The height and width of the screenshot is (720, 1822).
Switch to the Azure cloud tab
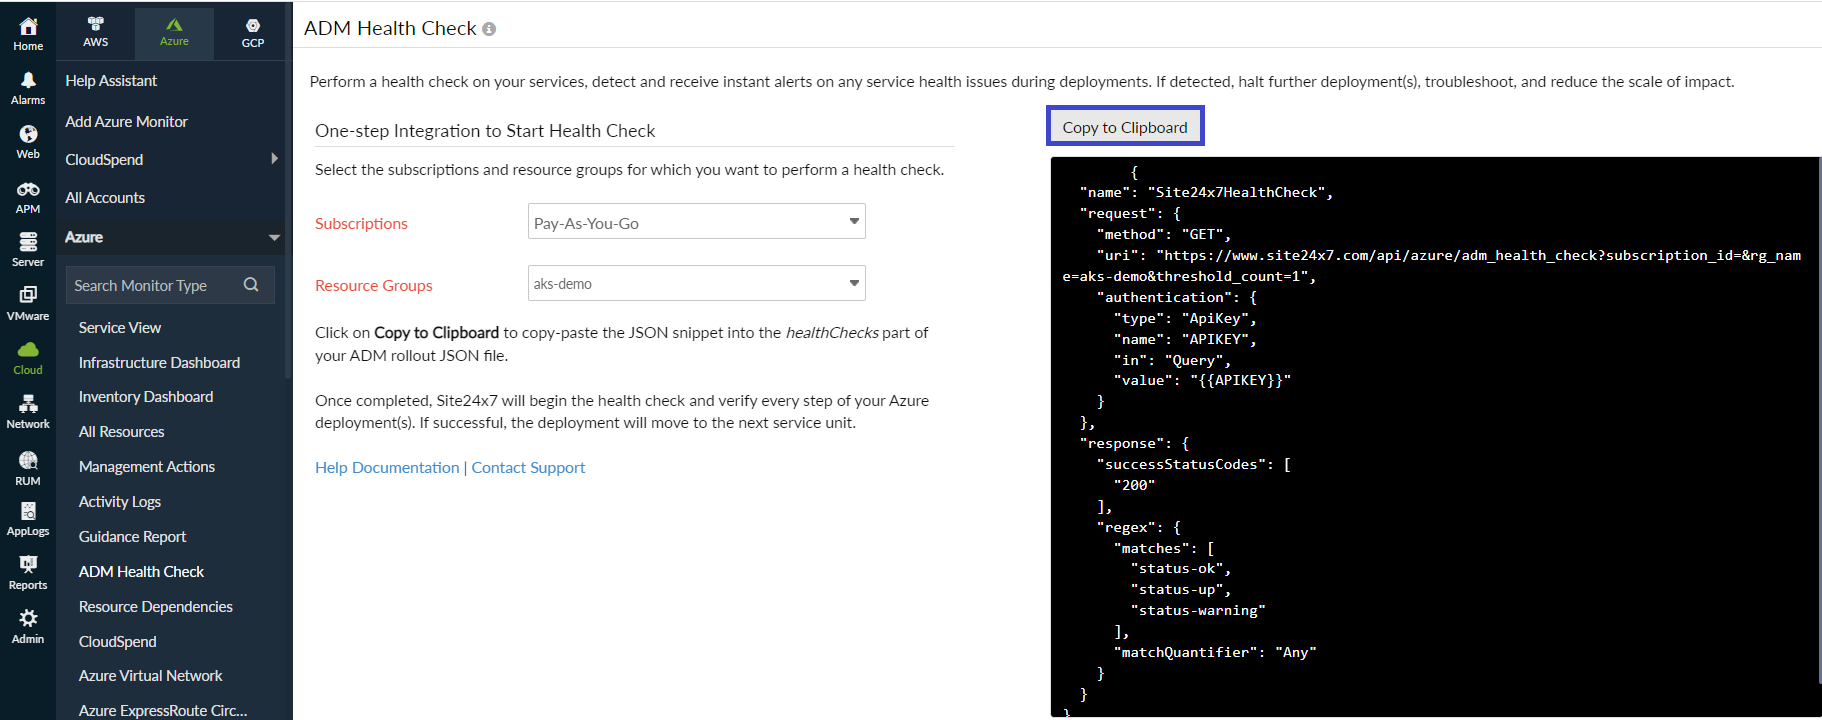pyautogui.click(x=174, y=32)
